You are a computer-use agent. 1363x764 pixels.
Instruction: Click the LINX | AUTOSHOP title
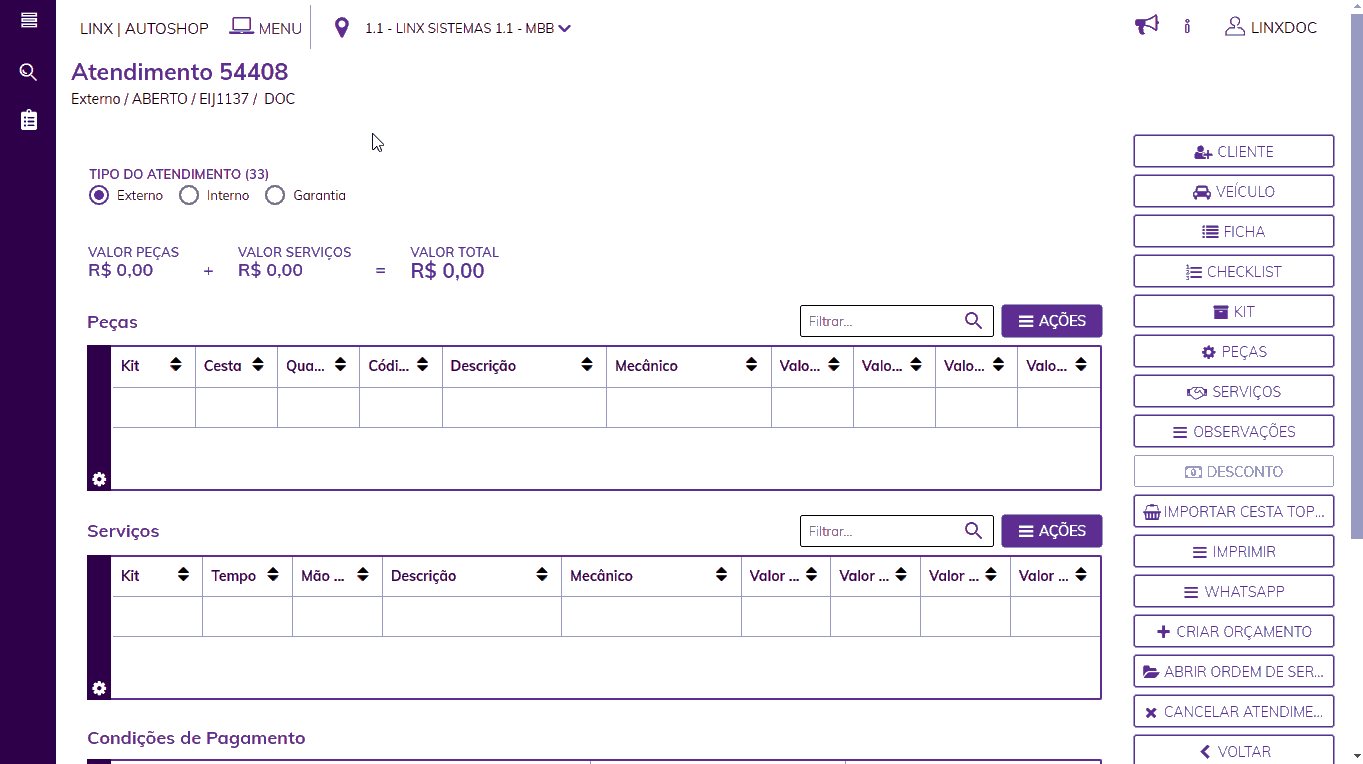(x=144, y=28)
